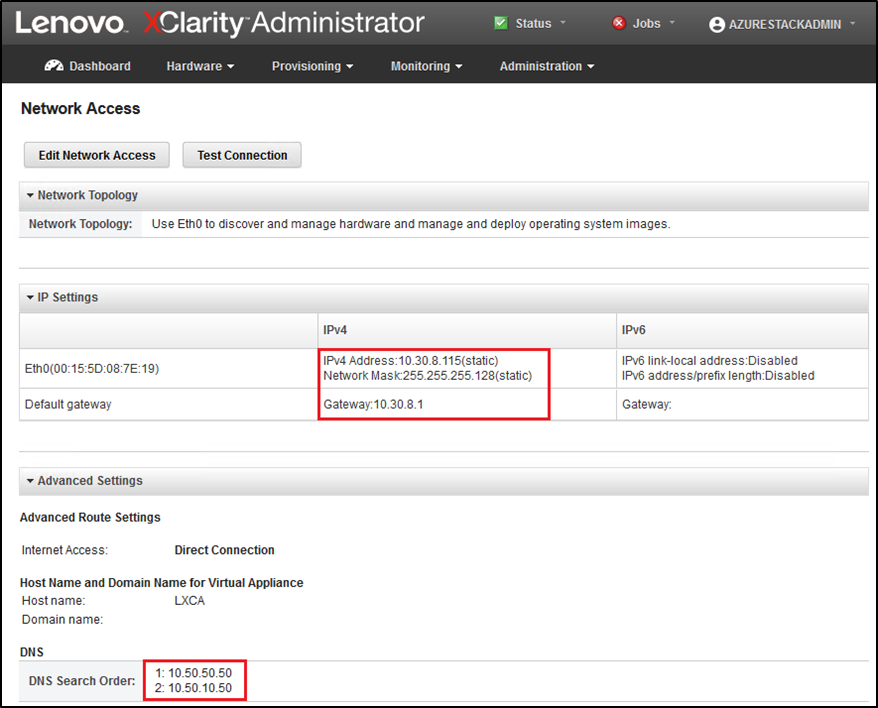Click the IPv4 Address:10.30.8.115(static) text
Image resolution: width=878 pixels, height=708 pixels.
410,361
